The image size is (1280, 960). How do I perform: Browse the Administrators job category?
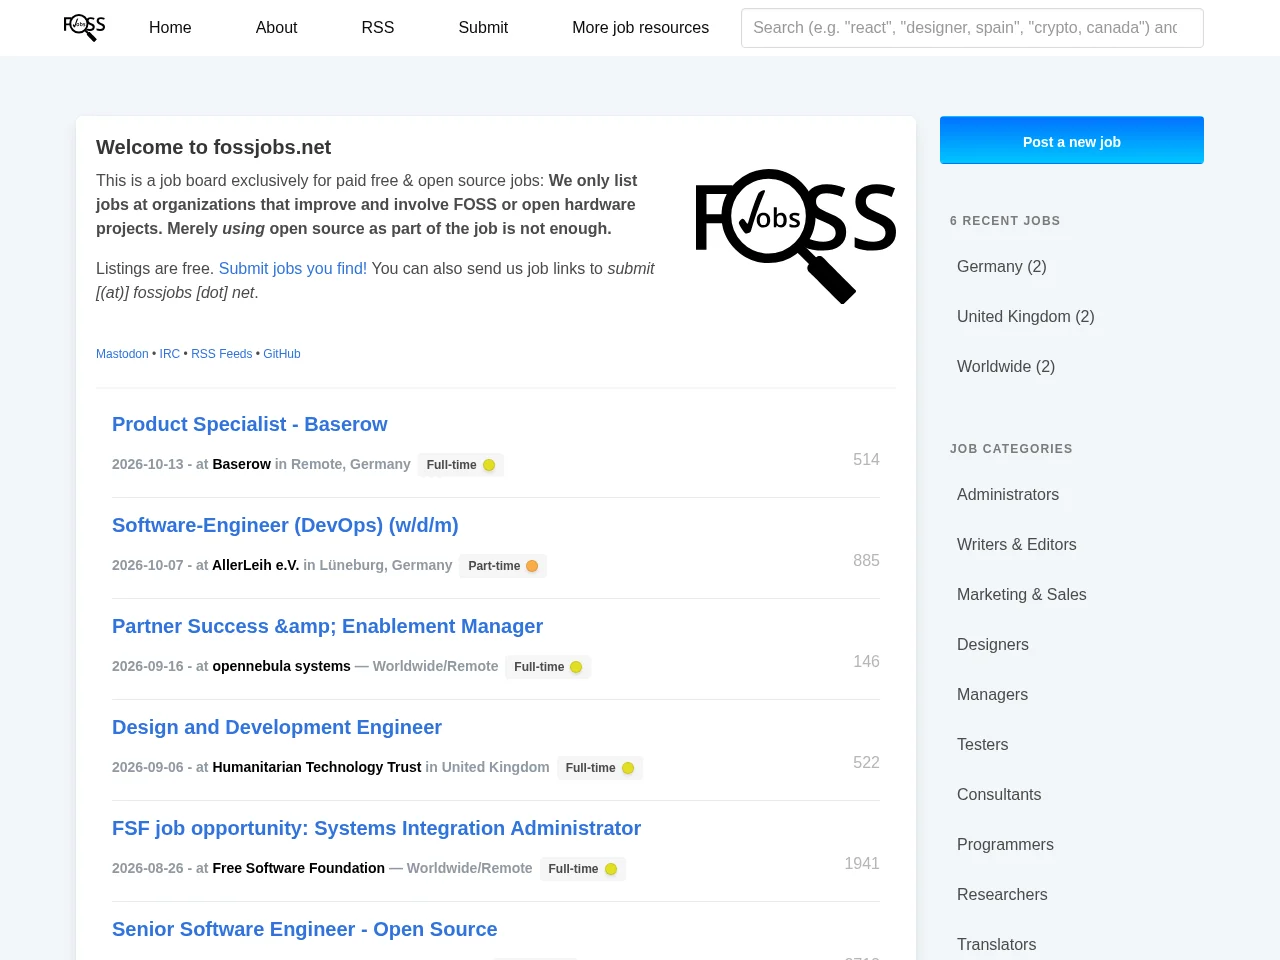coord(1008,494)
